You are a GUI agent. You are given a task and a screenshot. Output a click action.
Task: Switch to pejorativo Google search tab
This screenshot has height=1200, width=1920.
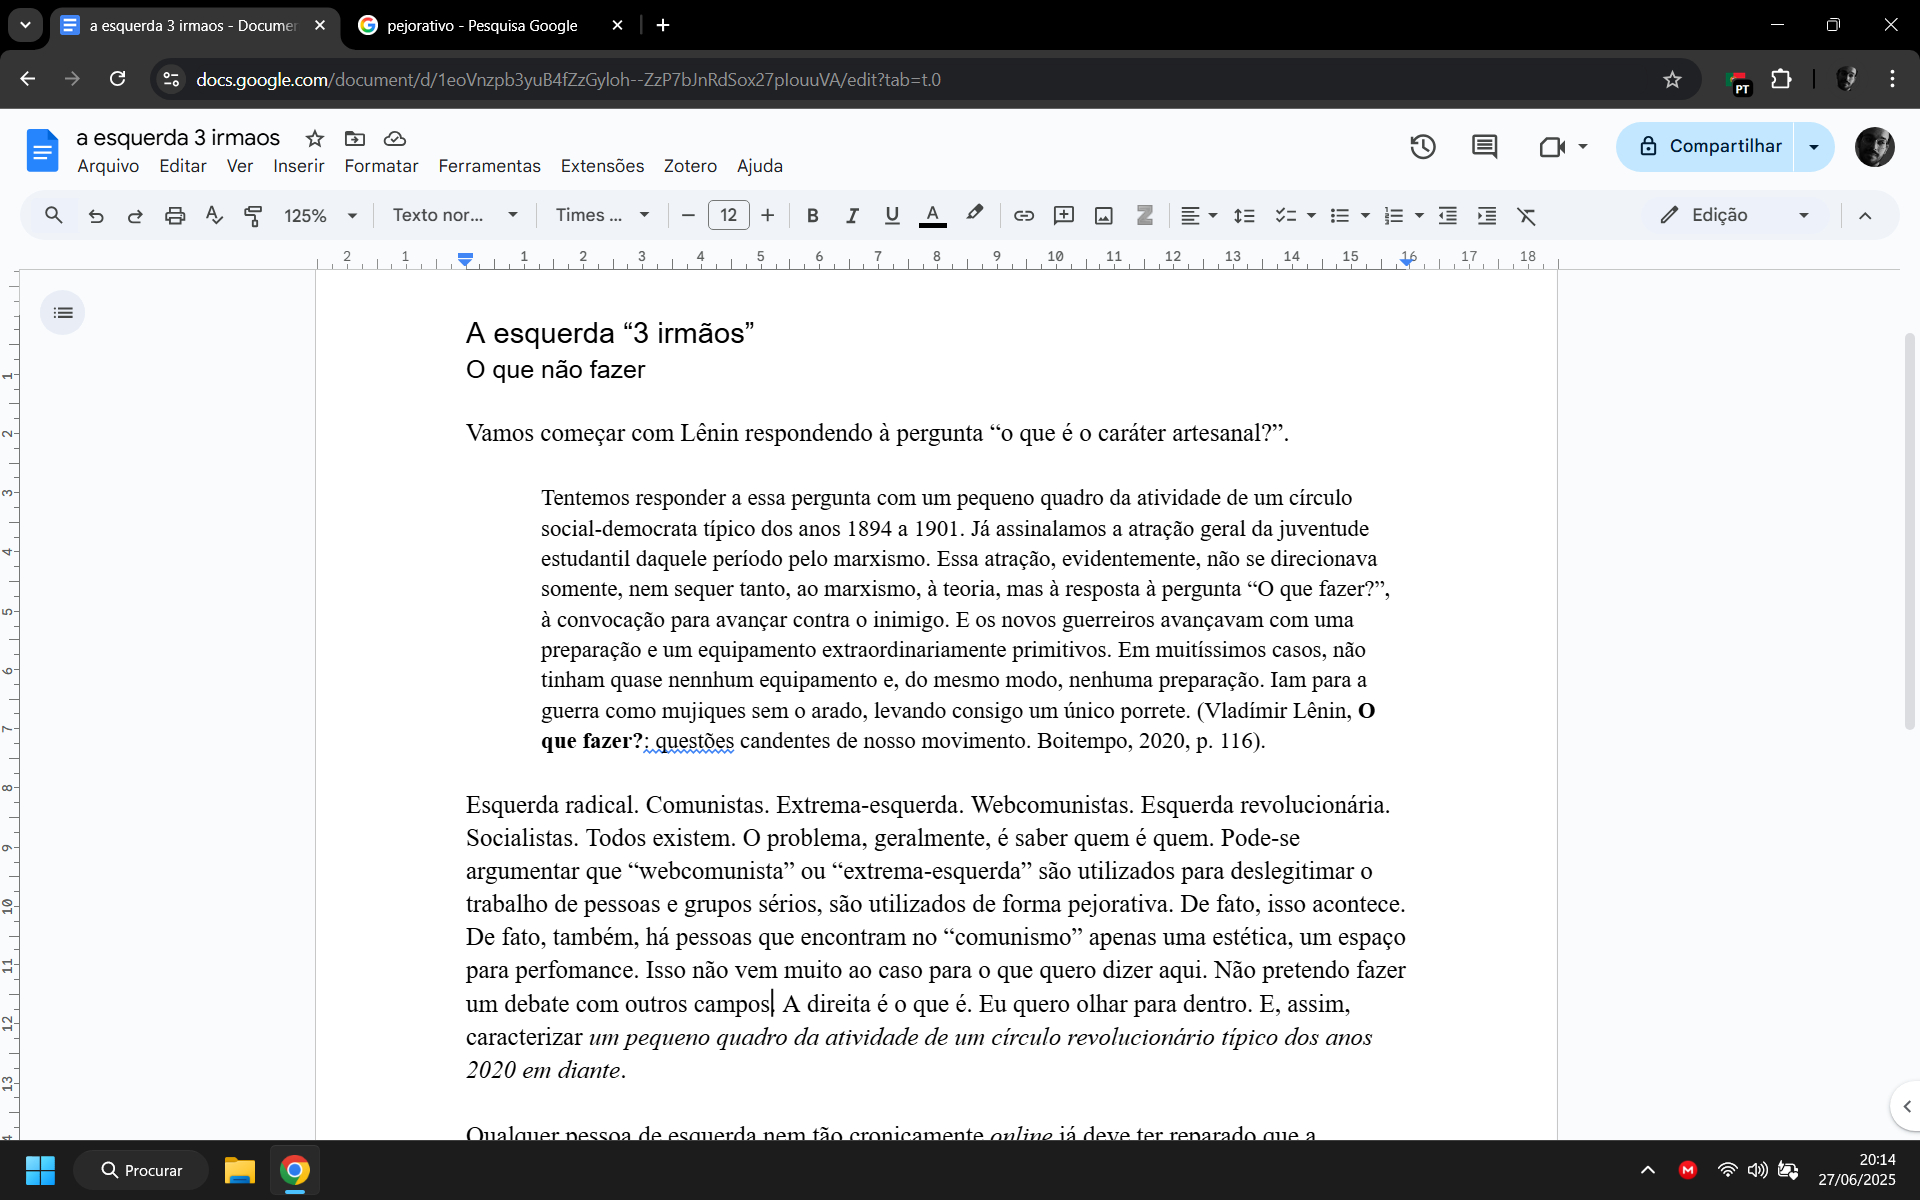click(x=482, y=25)
